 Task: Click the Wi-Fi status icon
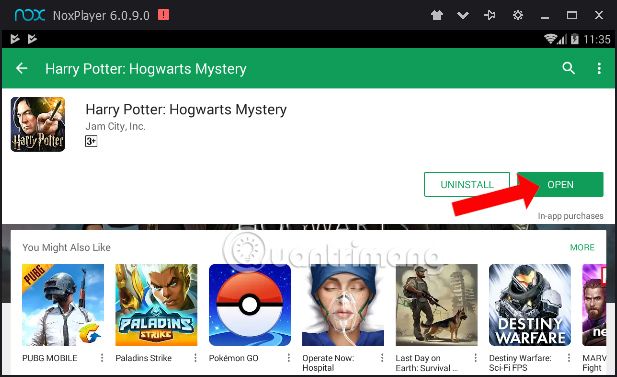[550, 39]
